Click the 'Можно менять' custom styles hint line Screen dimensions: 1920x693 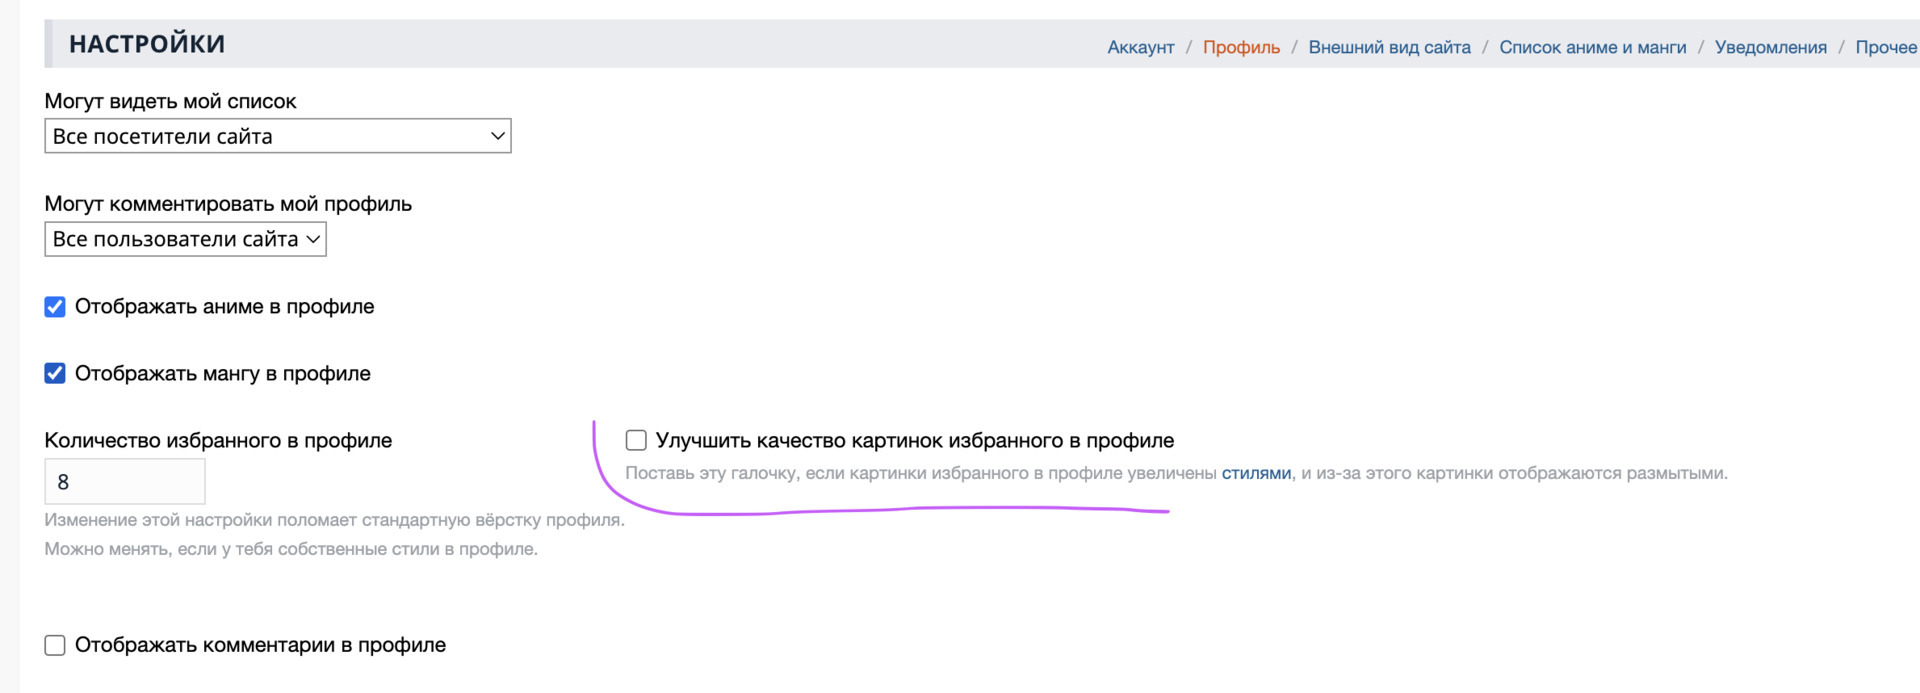[291, 549]
